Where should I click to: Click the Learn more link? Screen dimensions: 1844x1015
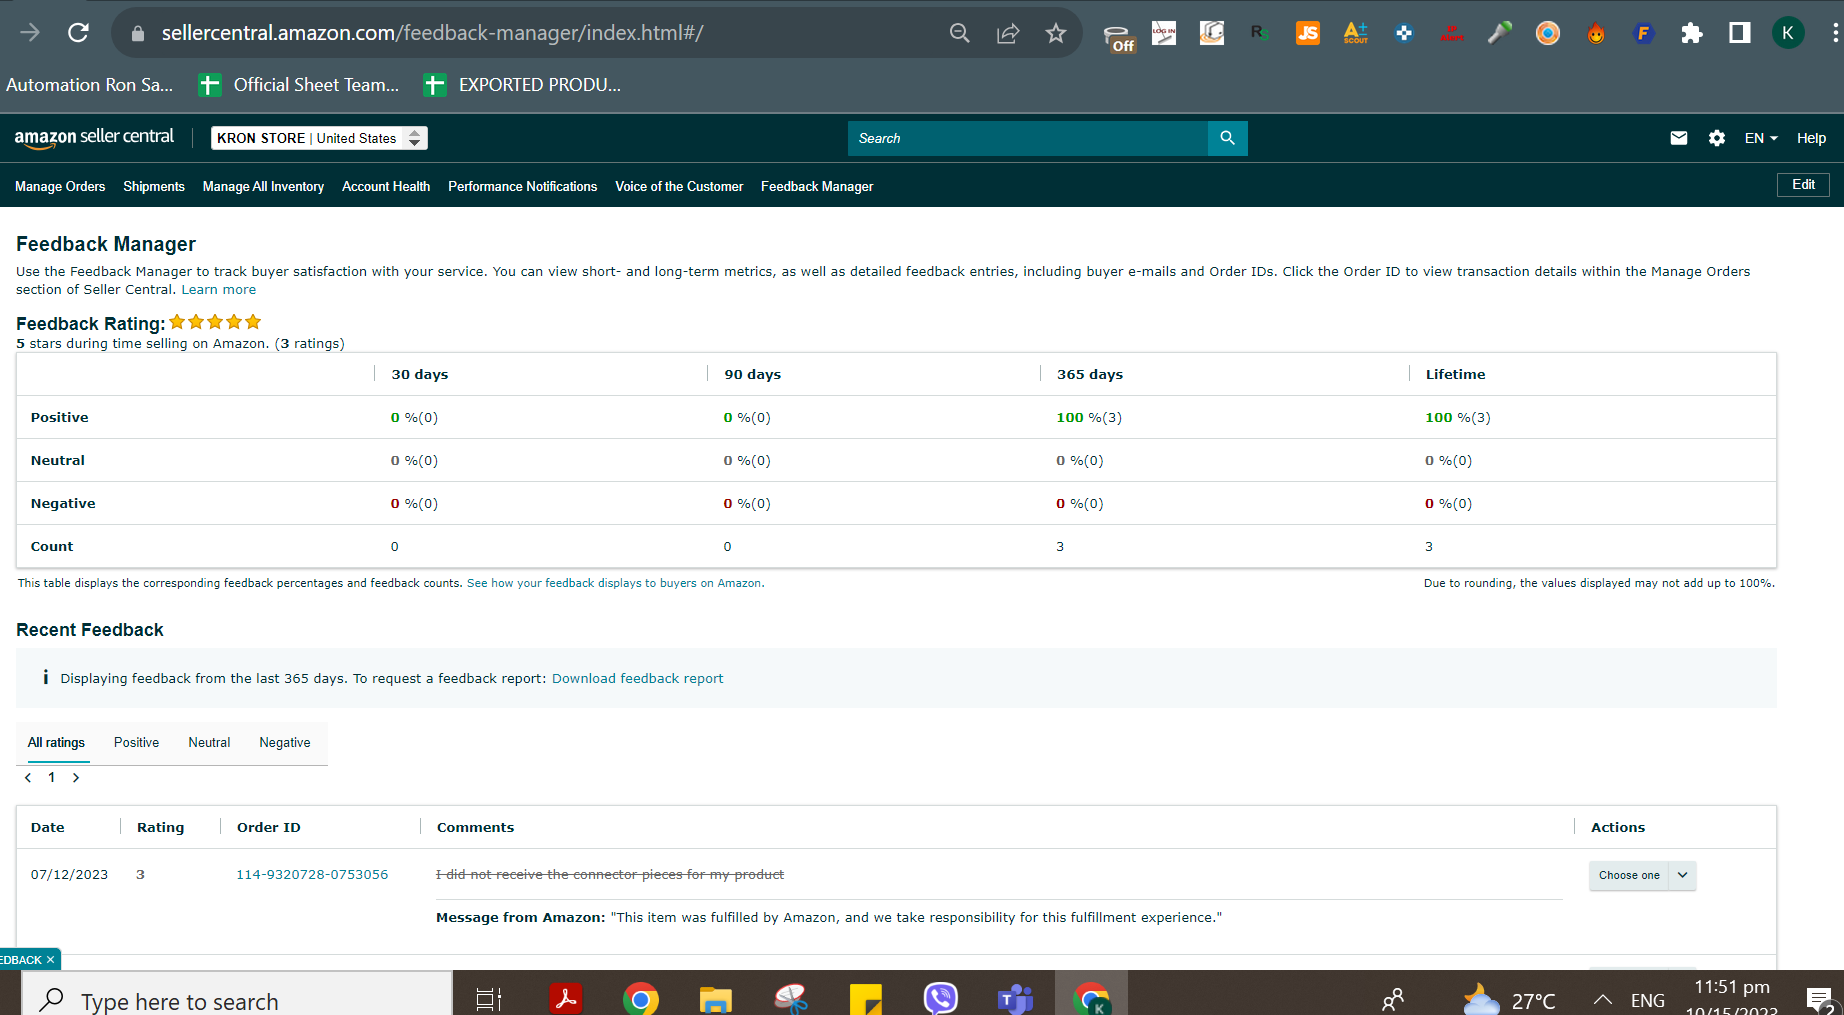pos(219,290)
